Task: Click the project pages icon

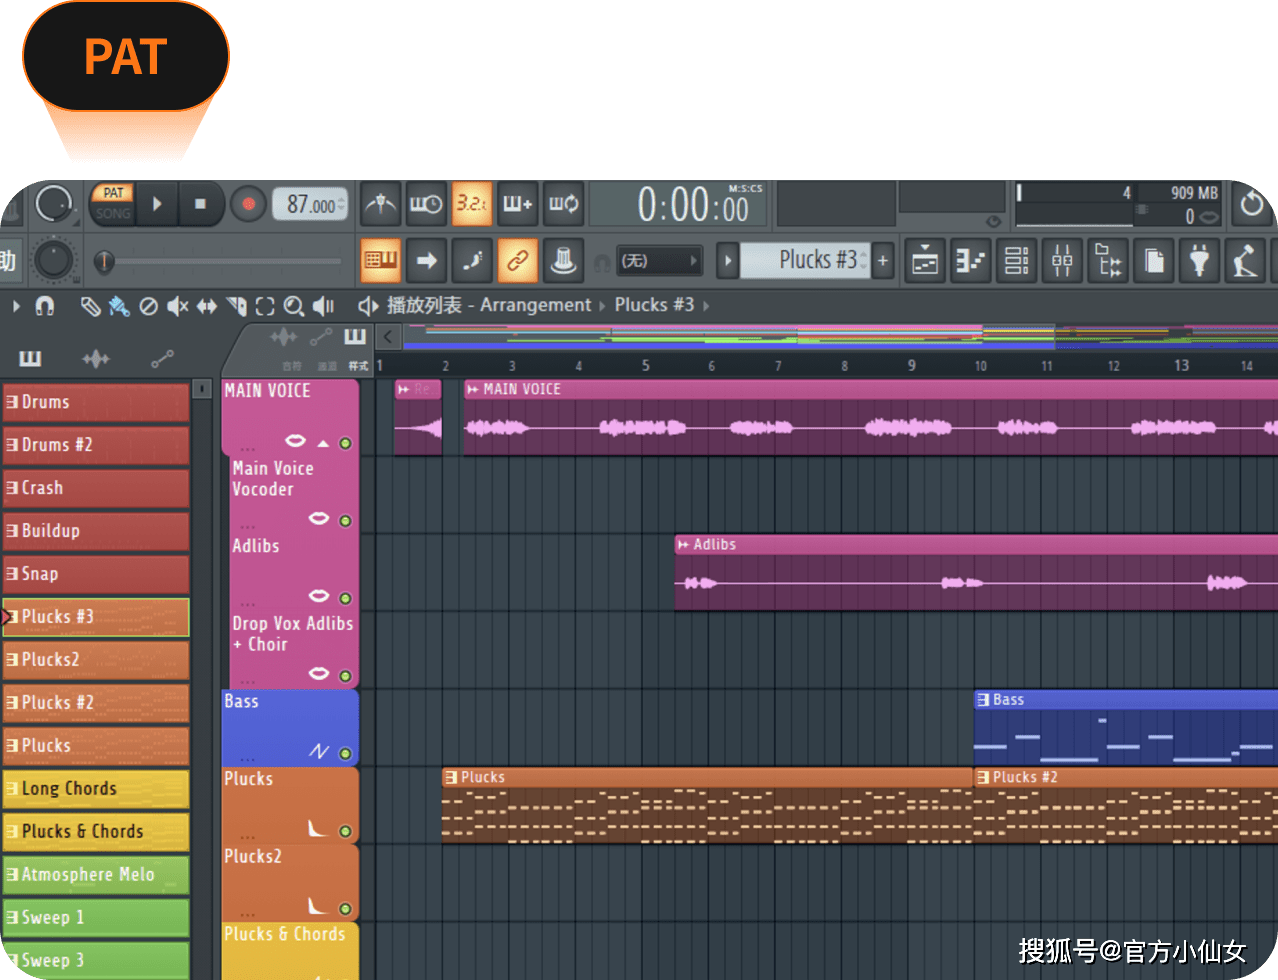Action: [x=1154, y=262]
